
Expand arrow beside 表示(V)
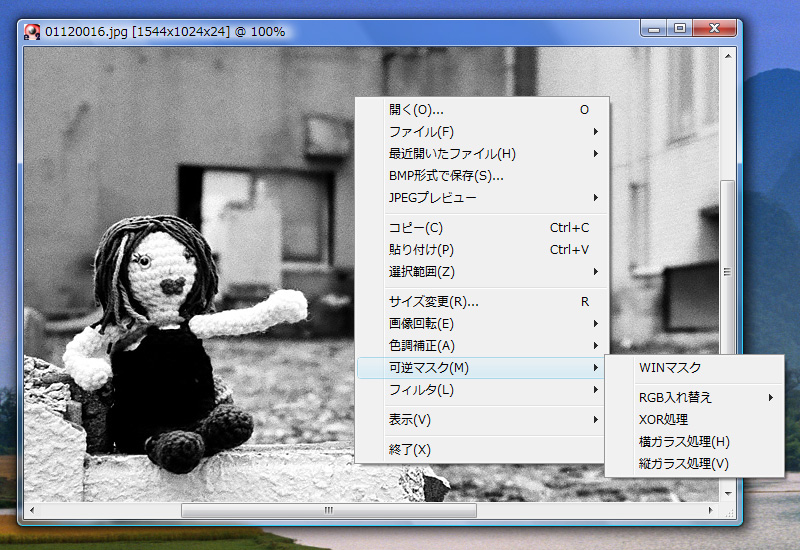tap(595, 419)
